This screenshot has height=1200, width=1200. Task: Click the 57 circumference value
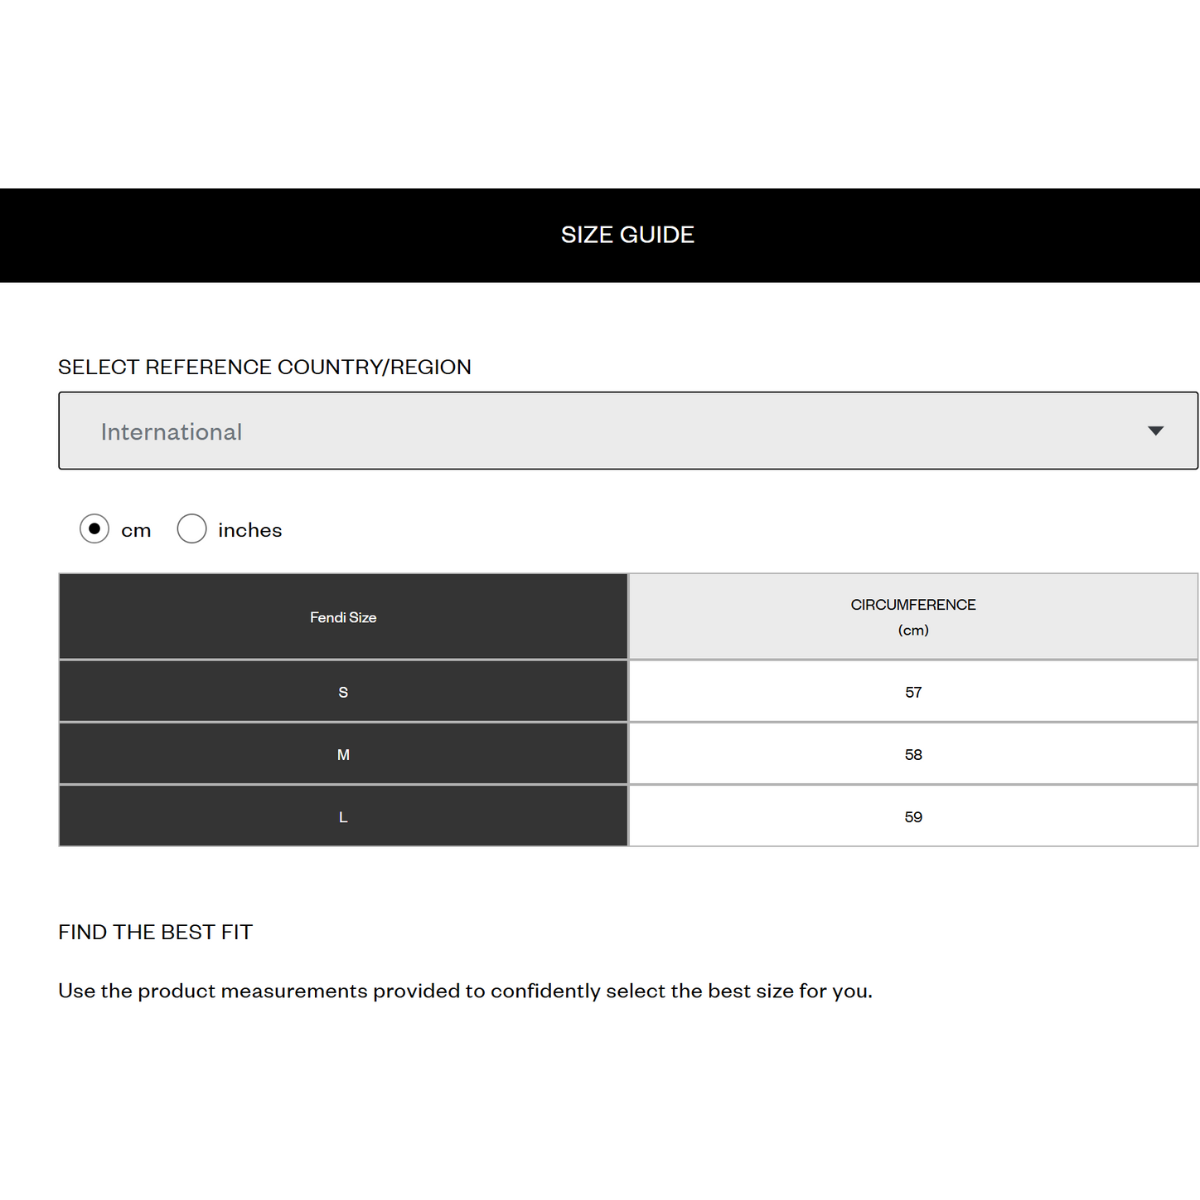click(913, 692)
